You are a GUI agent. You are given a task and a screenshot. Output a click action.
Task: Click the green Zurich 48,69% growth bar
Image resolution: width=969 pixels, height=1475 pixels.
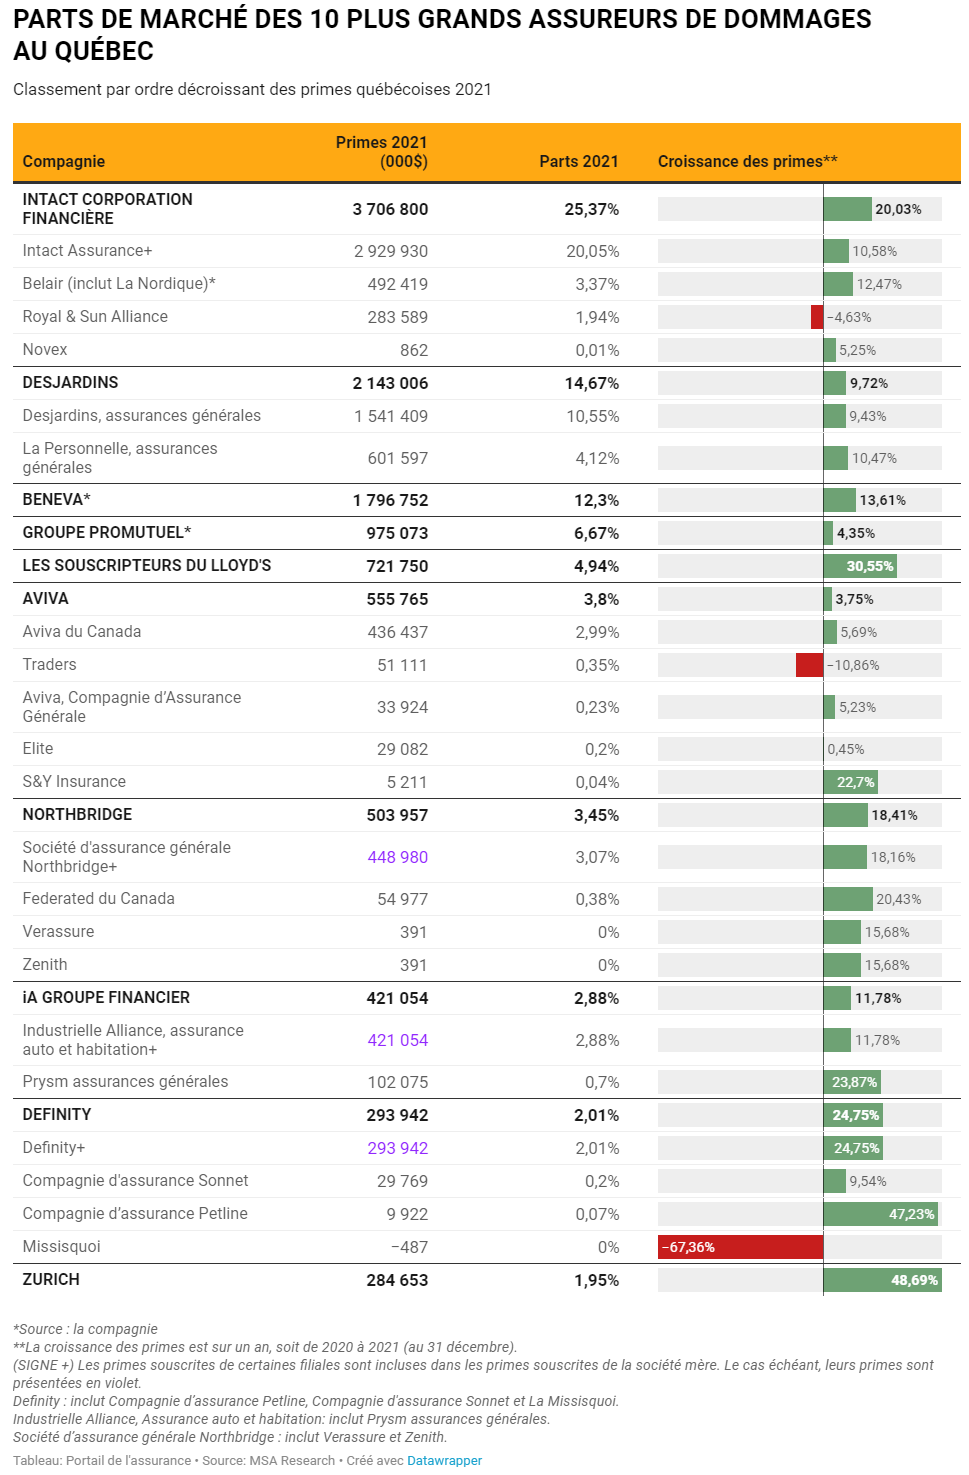click(882, 1280)
